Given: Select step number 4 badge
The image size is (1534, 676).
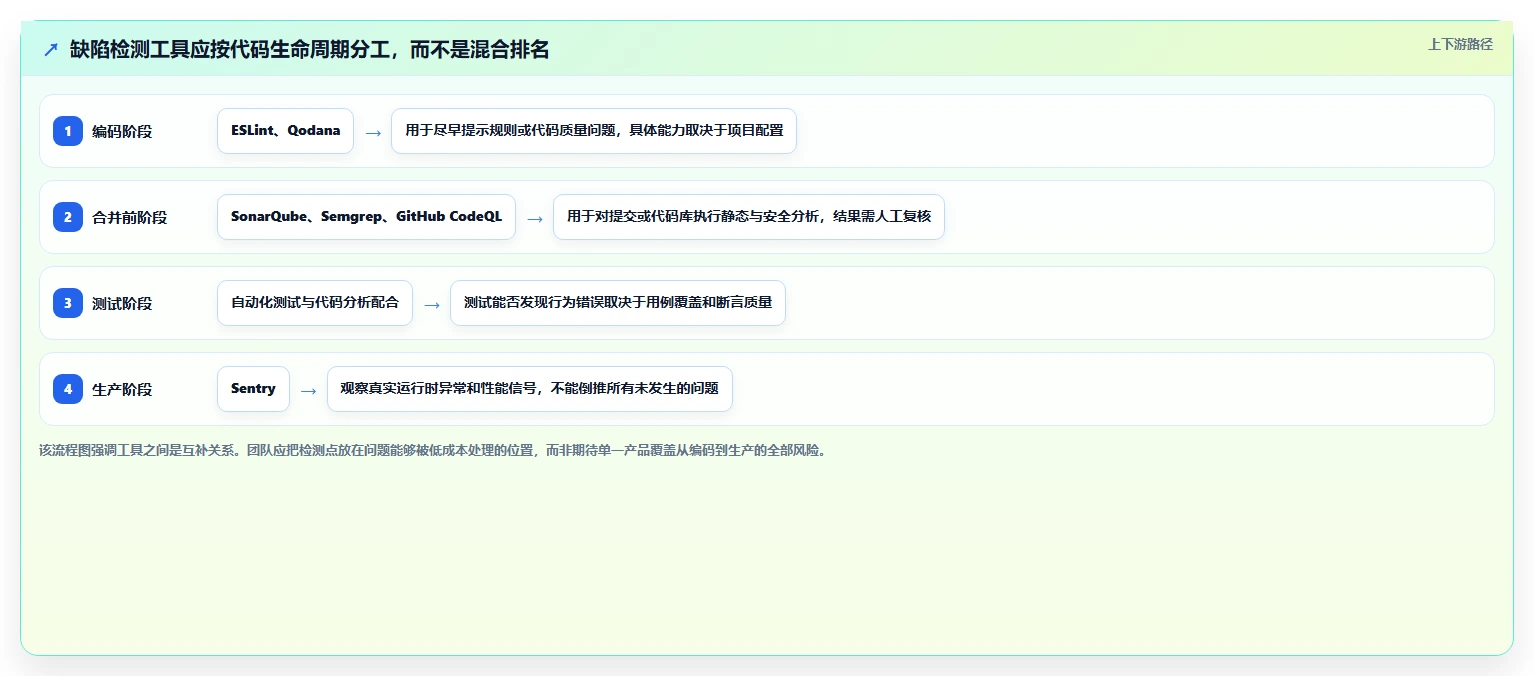Looking at the screenshot, I should (x=68, y=389).
